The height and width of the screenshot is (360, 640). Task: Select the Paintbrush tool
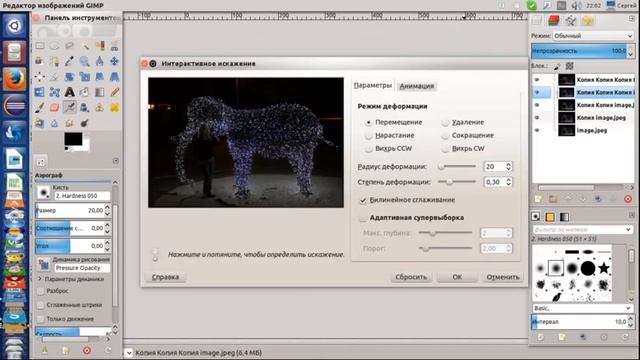(x=40, y=108)
